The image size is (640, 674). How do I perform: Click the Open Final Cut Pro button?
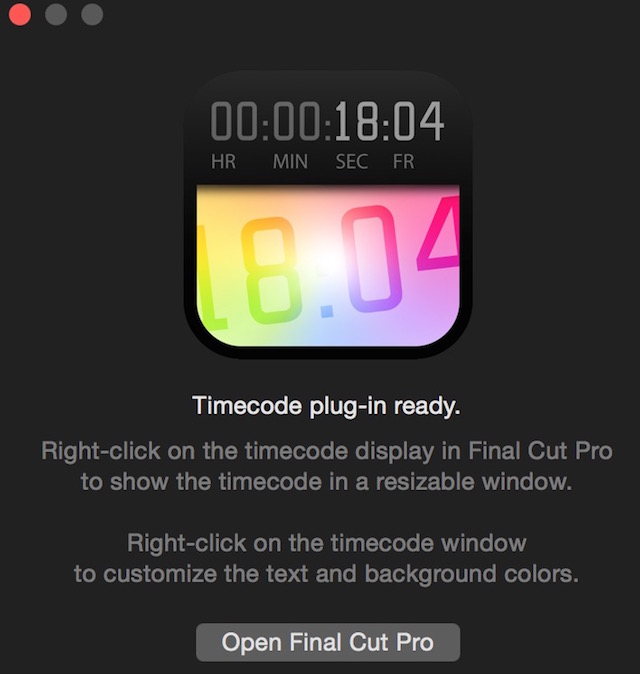tap(328, 642)
